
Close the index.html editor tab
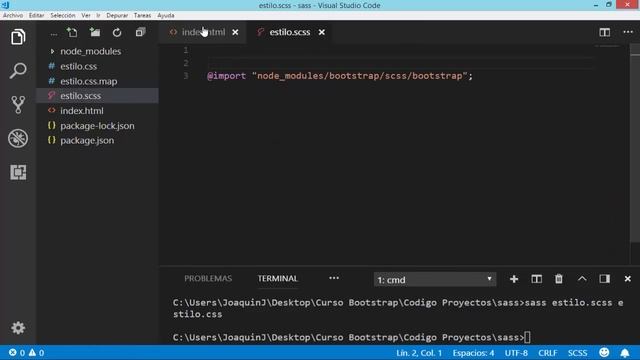point(235,32)
